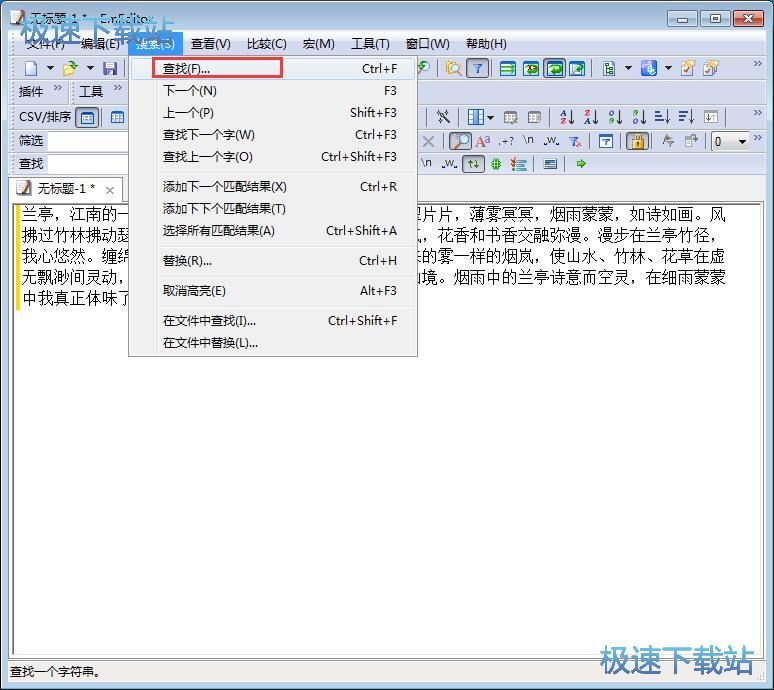Toggle regular expression (.+?) in filter toolbar

coord(506,142)
